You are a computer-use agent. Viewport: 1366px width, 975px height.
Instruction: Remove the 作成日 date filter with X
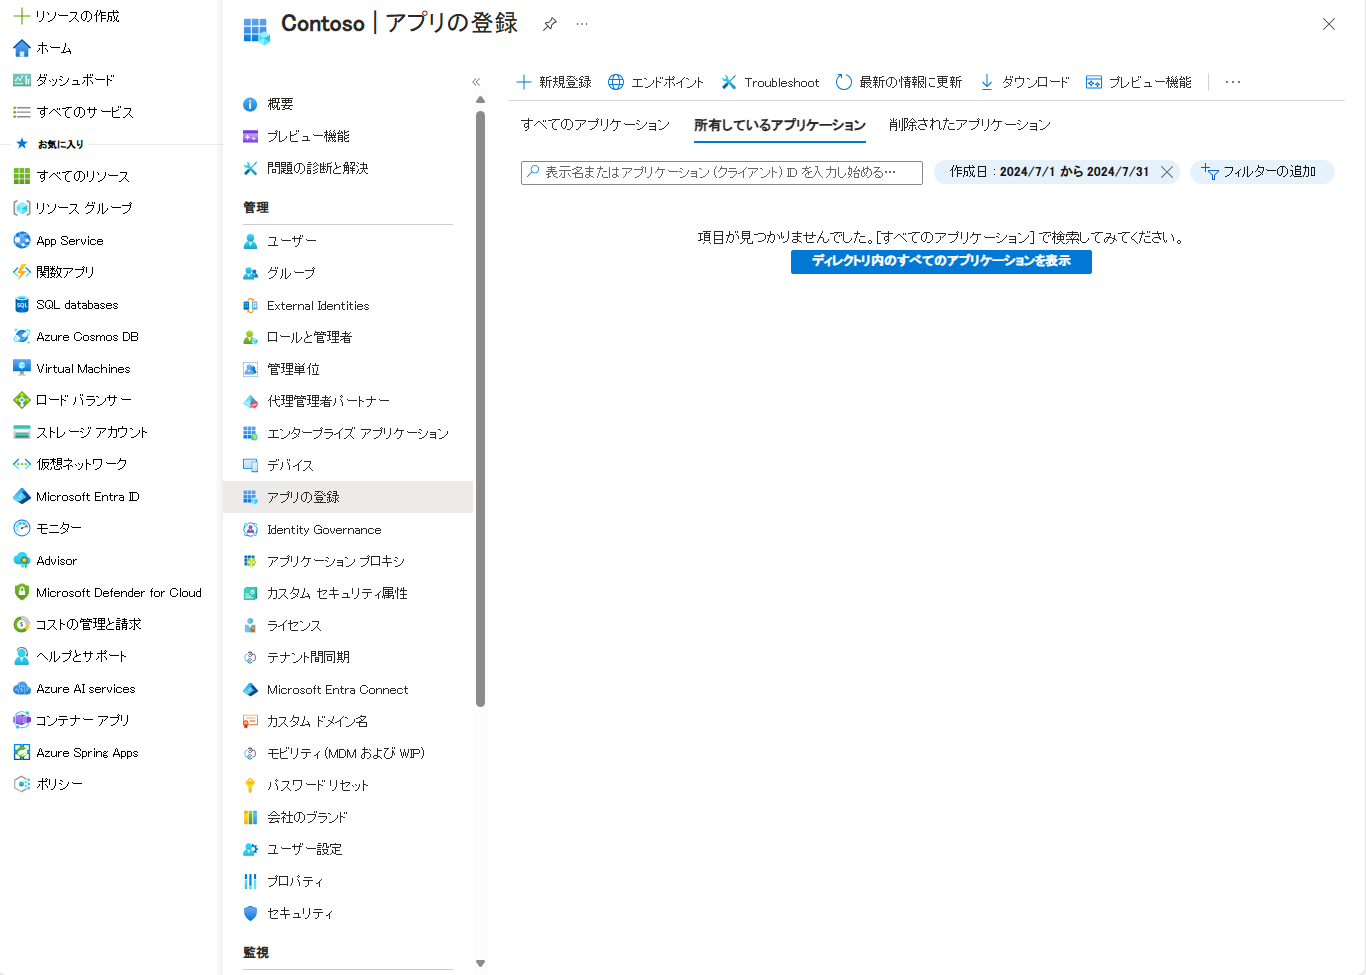pyautogui.click(x=1167, y=172)
